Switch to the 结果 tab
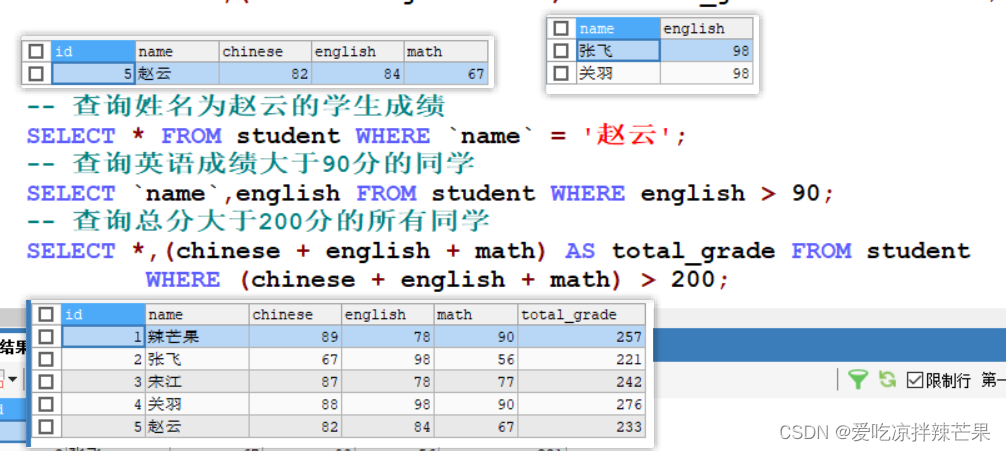Screen dimensions: 1006x451 (13, 348)
